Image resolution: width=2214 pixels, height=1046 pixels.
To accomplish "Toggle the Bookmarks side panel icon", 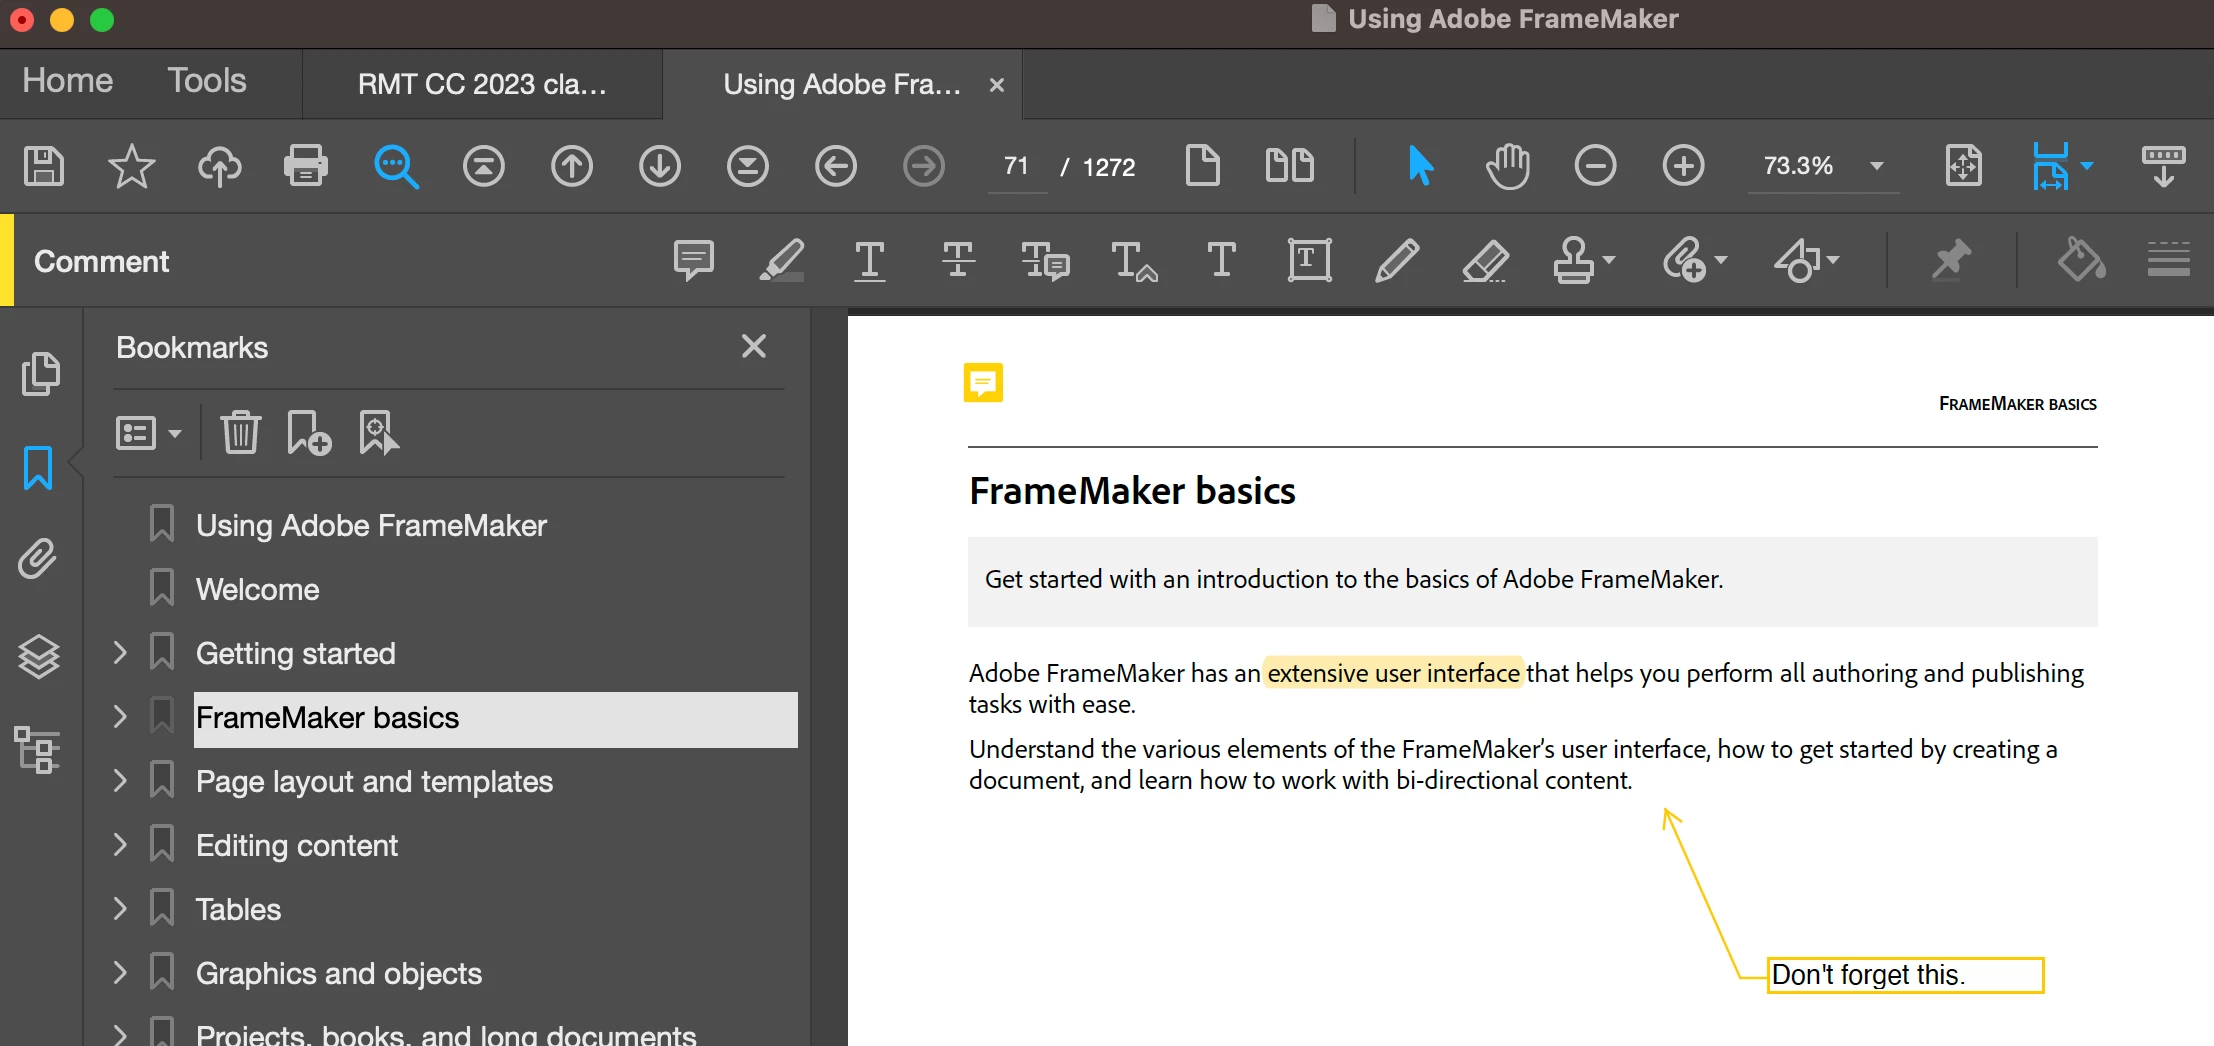I will [38, 468].
